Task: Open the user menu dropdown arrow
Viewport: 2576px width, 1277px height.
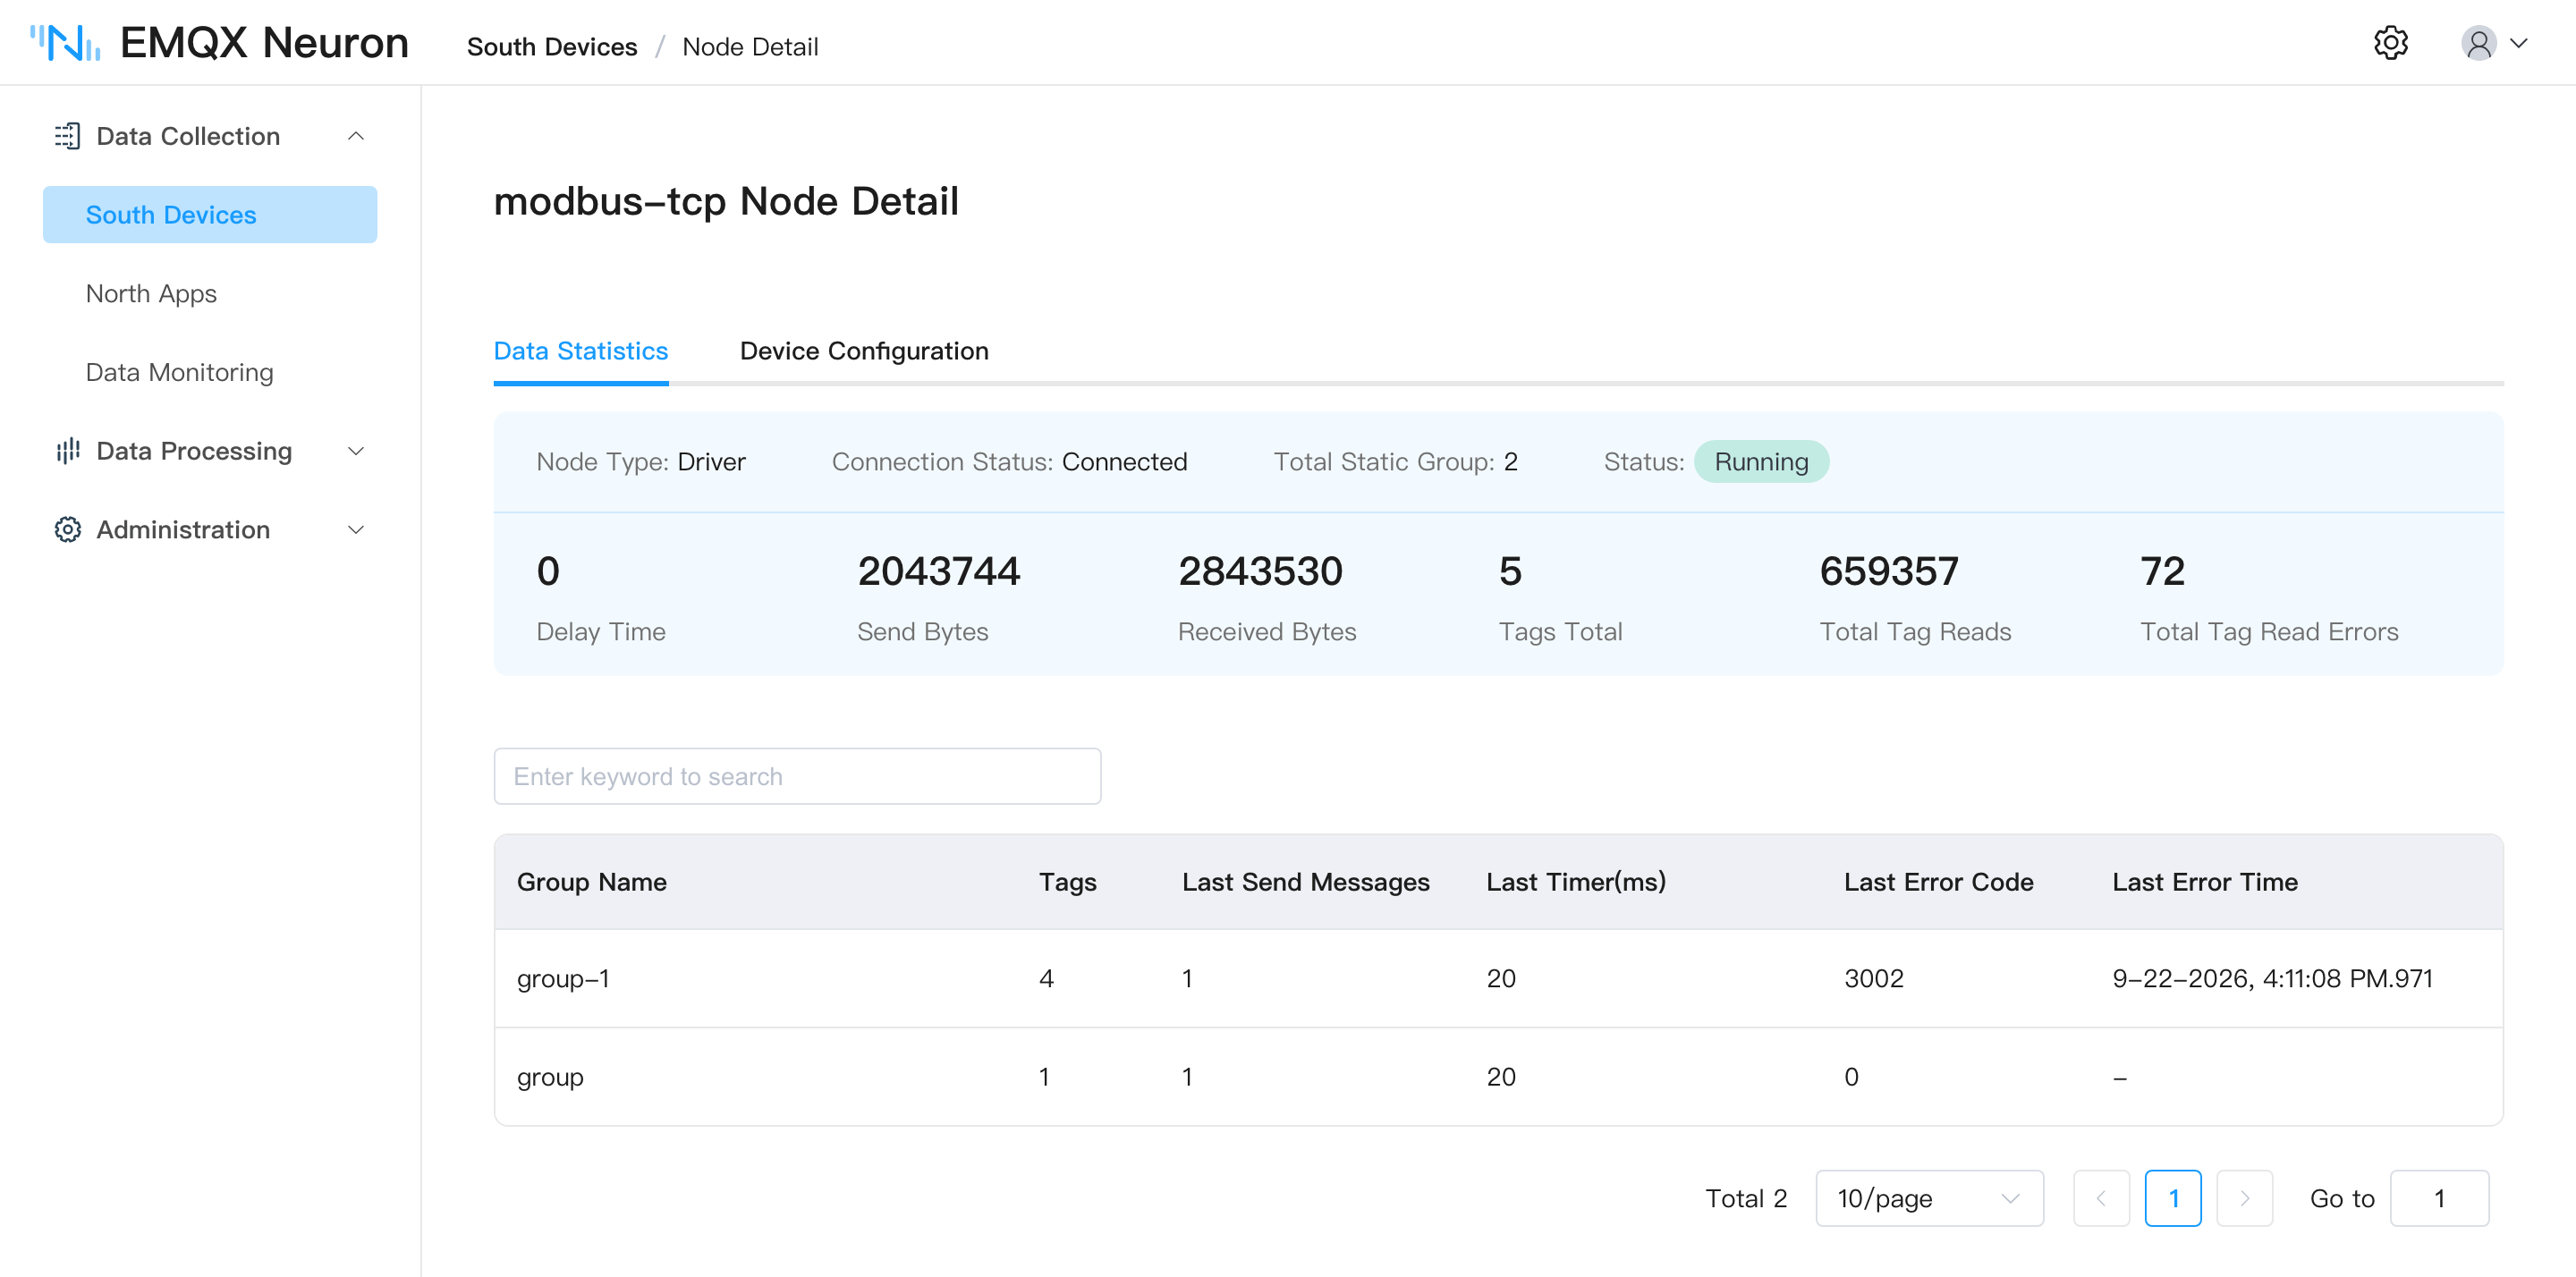Action: (2519, 43)
